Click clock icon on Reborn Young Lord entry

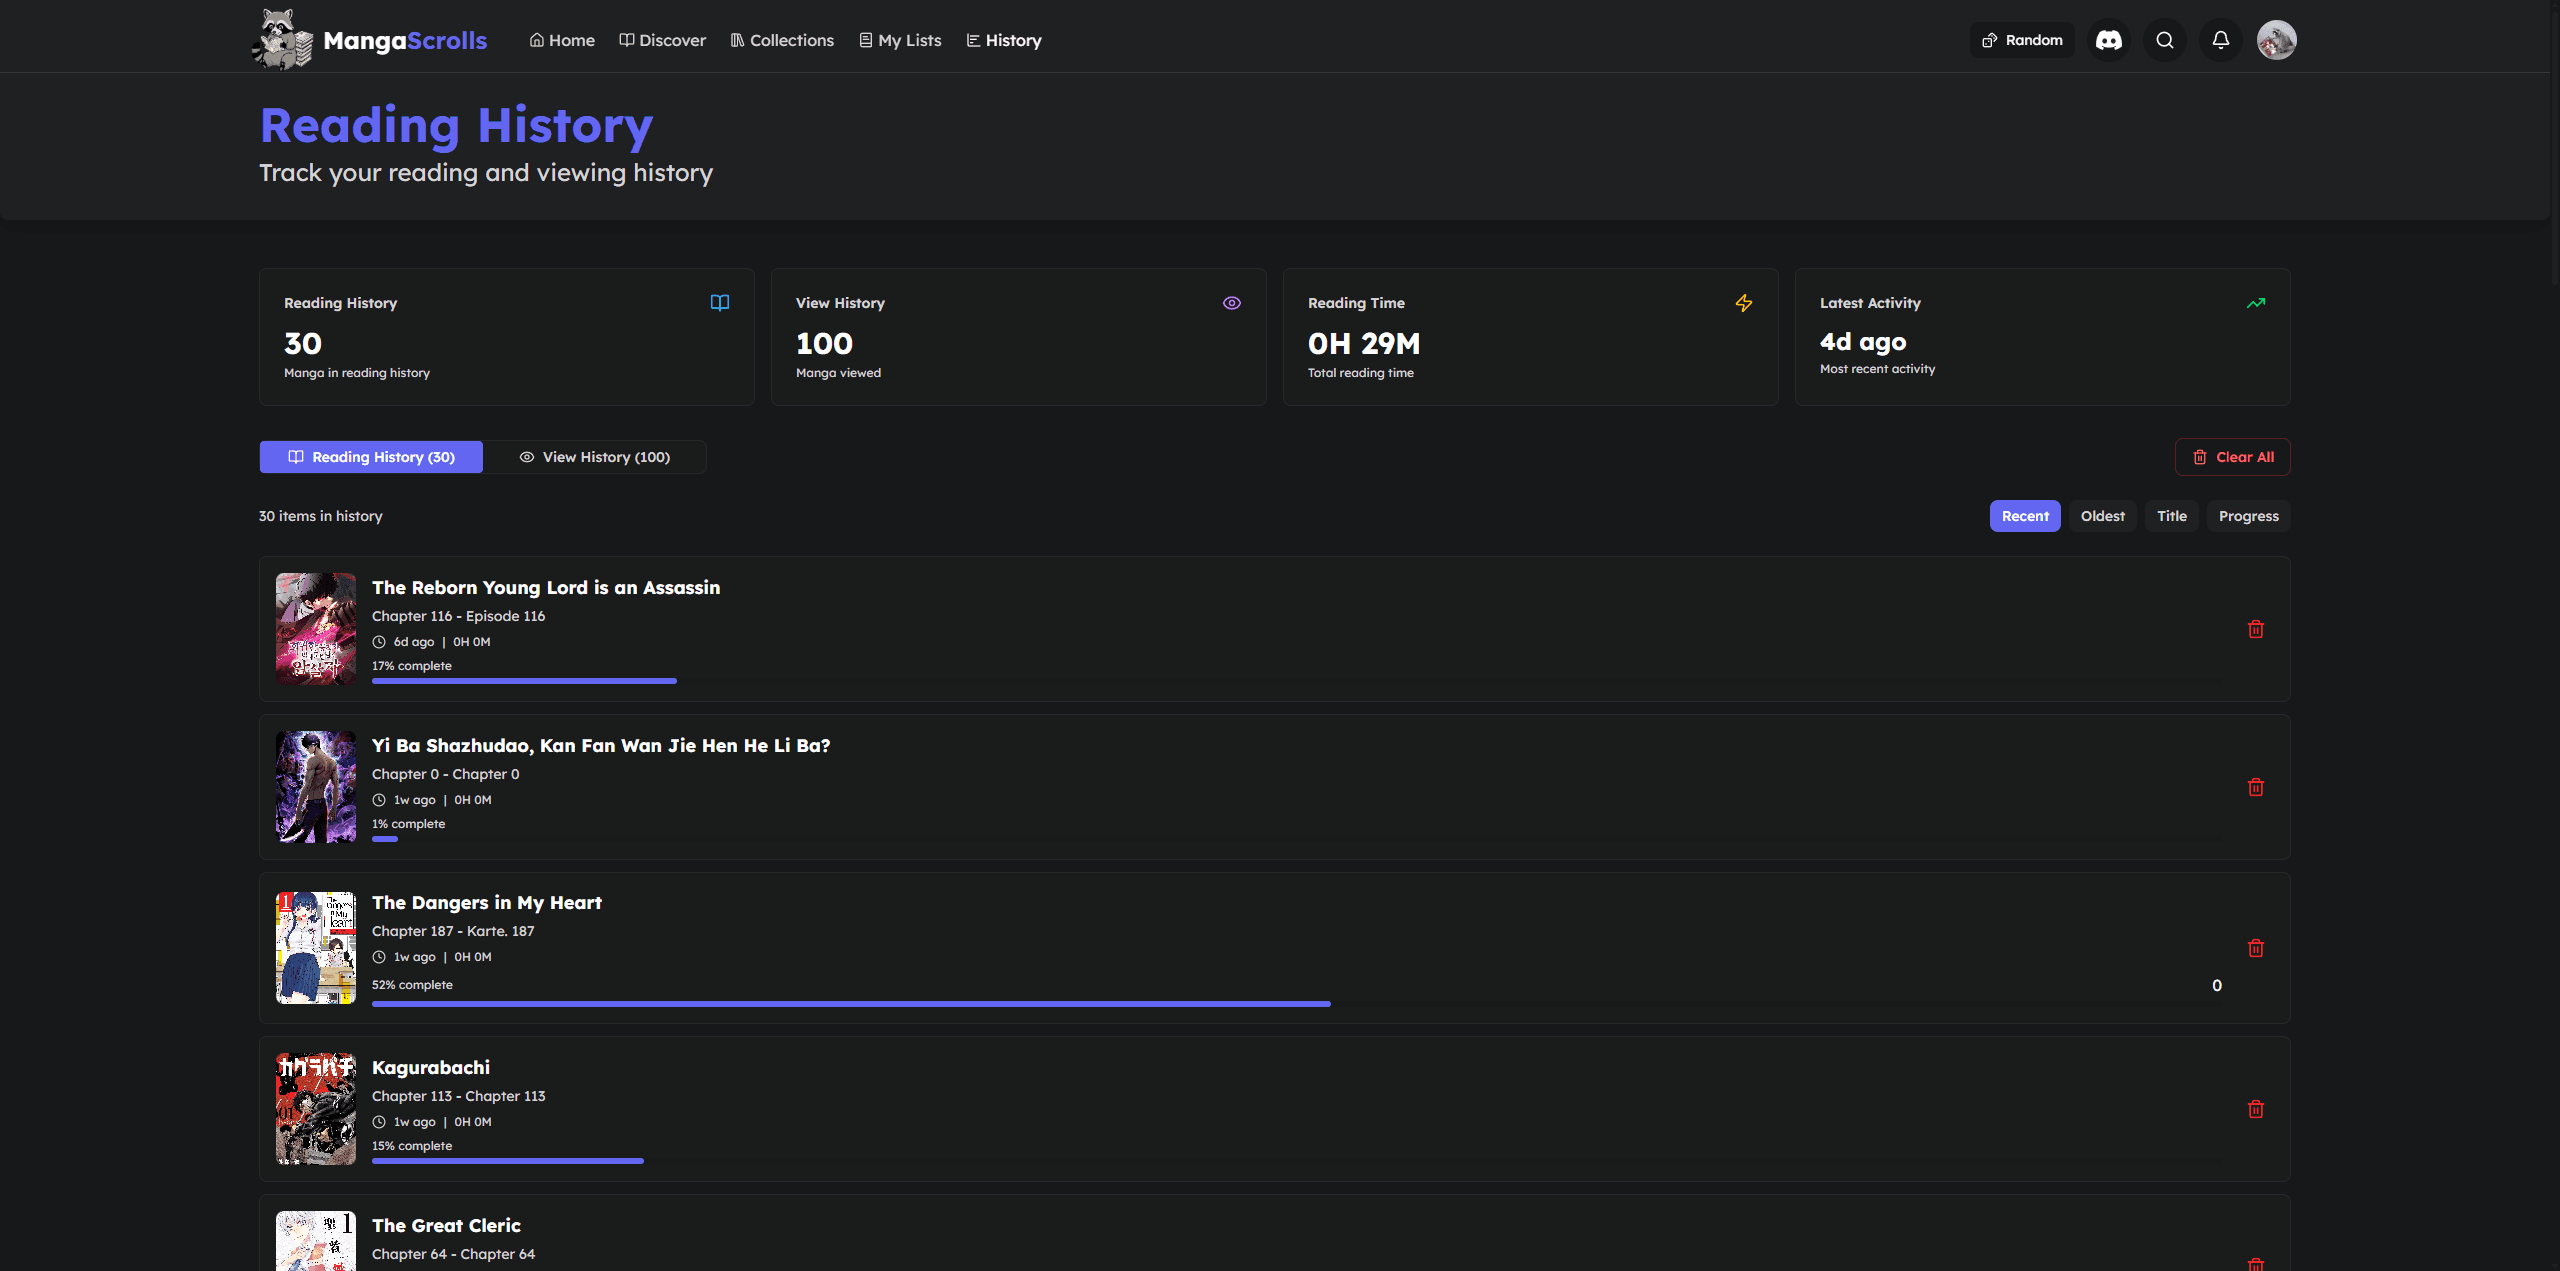379,642
